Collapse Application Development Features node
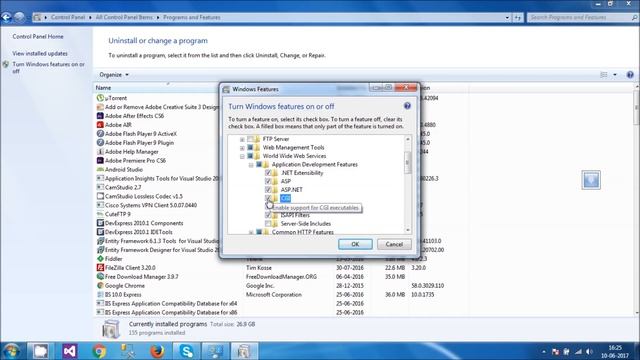Image resolution: width=640 pixels, height=360 pixels. 251,165
